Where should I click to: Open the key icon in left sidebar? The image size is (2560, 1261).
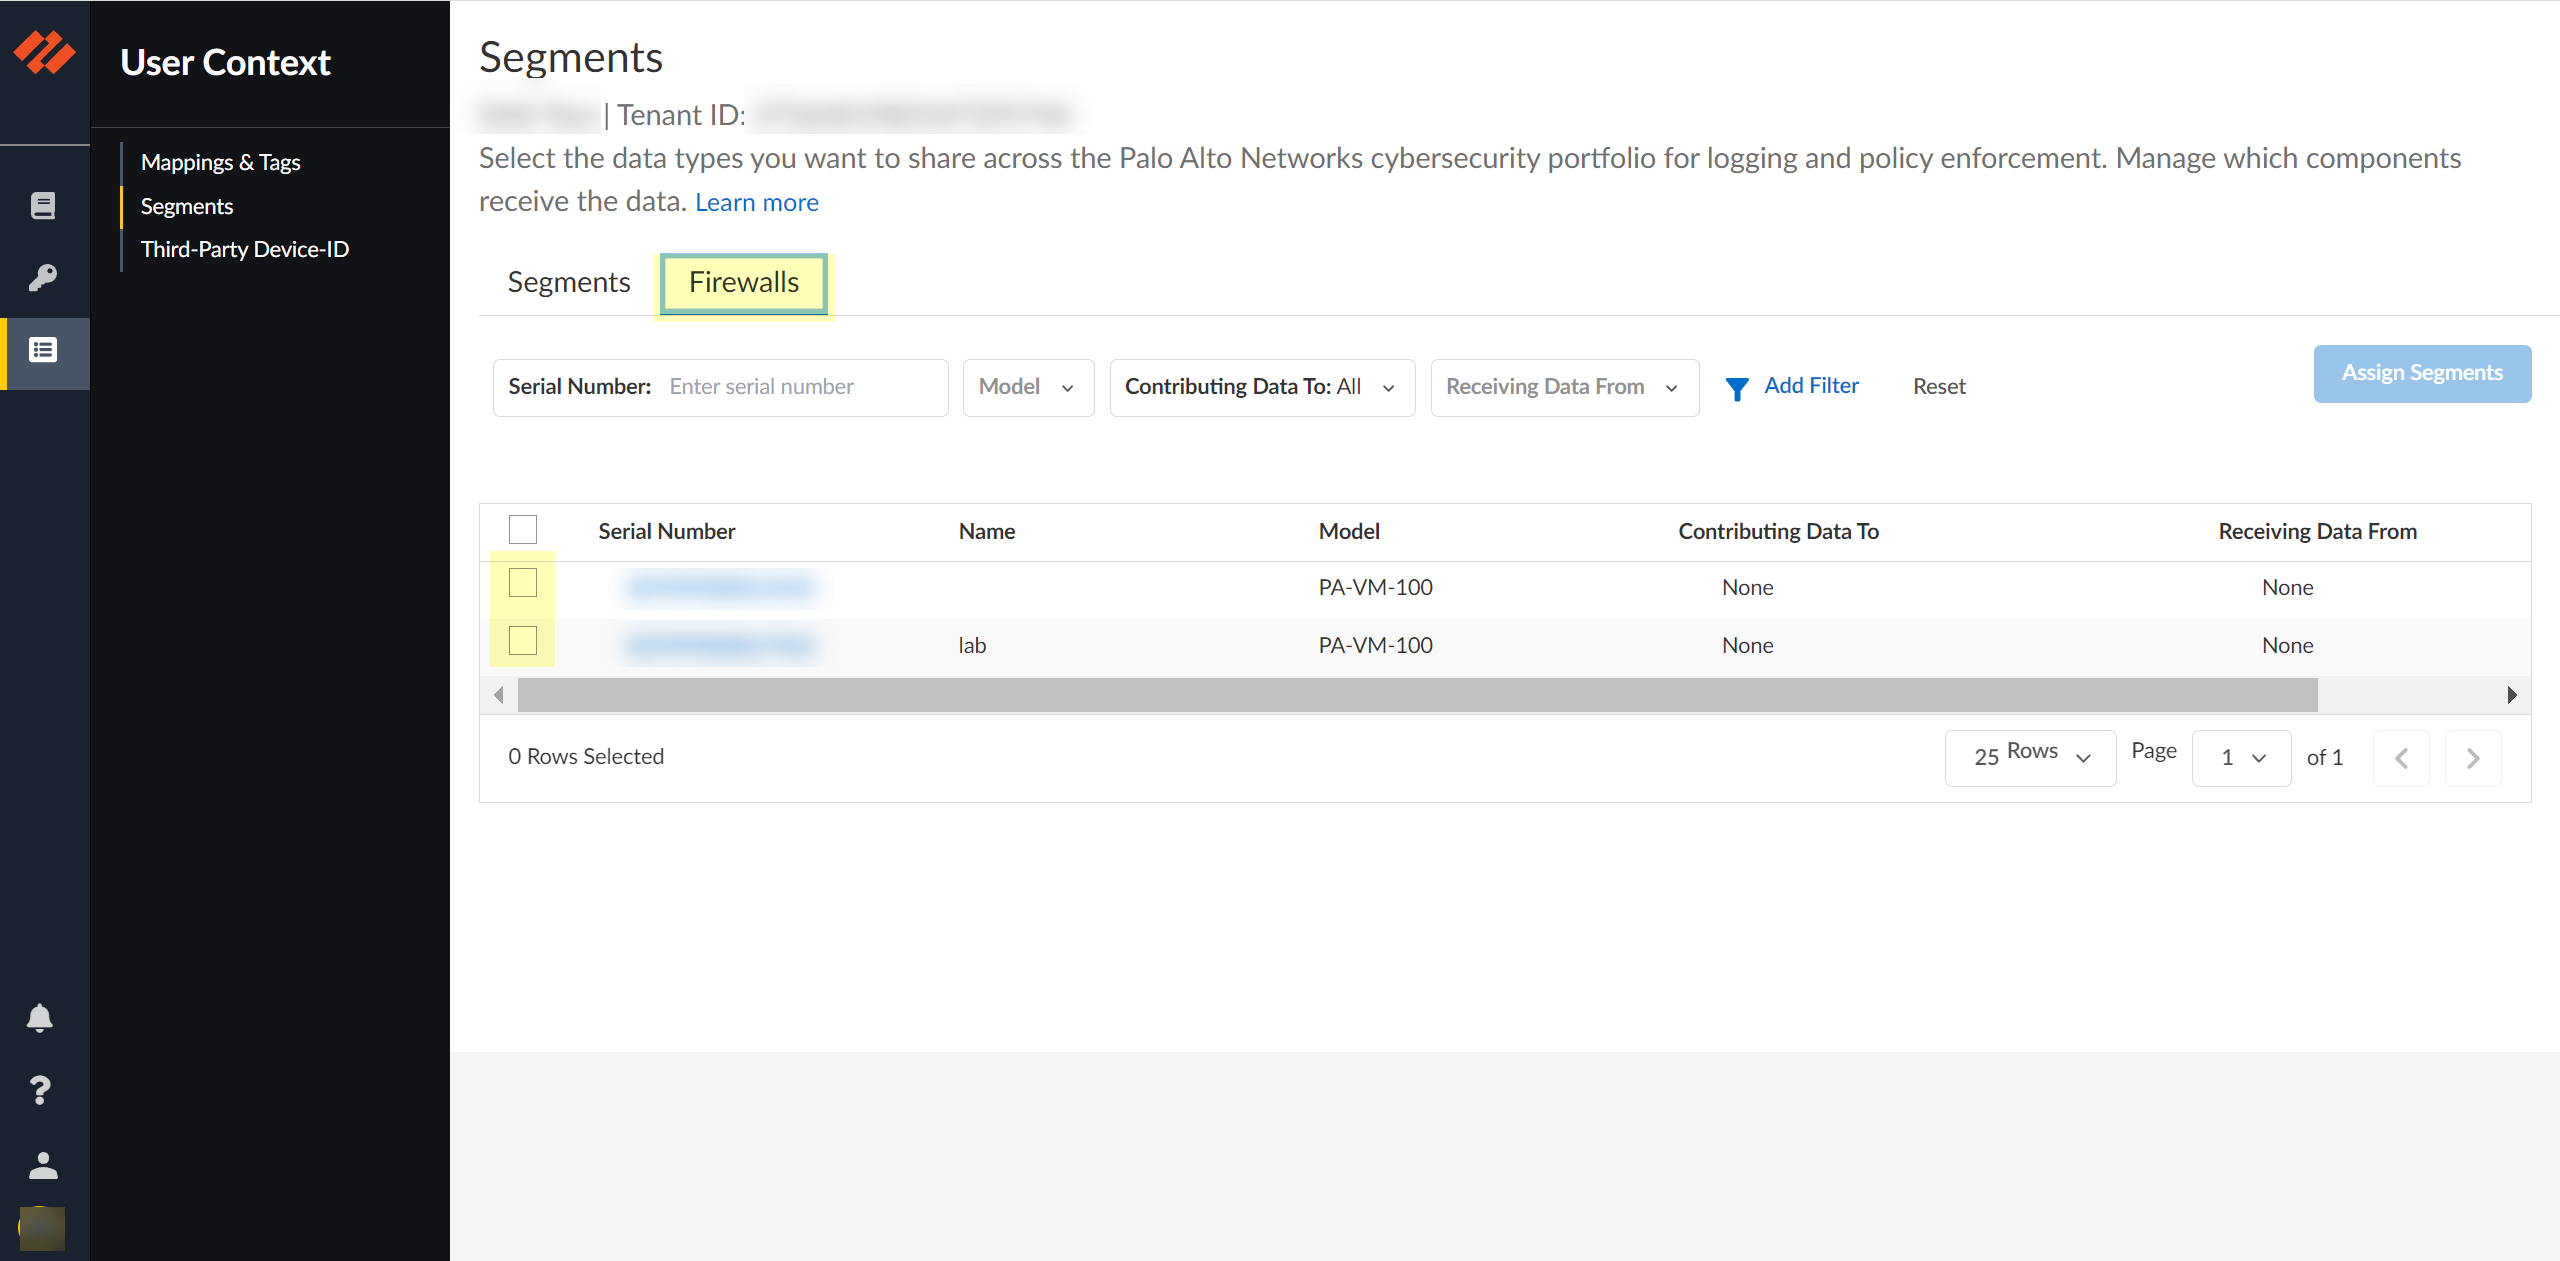coord(43,277)
